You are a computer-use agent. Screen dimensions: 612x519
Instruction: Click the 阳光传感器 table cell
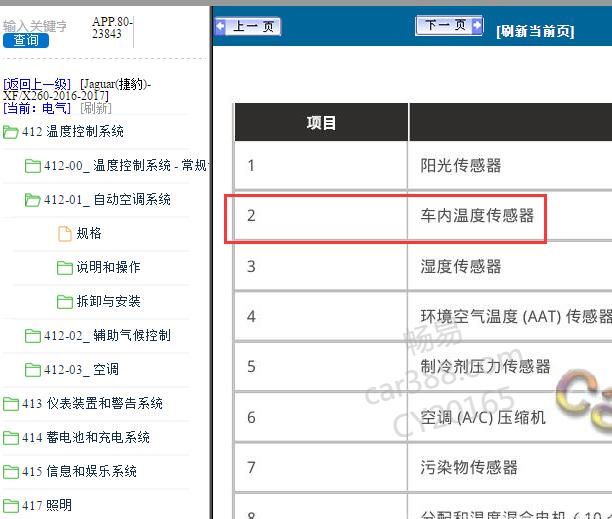pos(461,165)
